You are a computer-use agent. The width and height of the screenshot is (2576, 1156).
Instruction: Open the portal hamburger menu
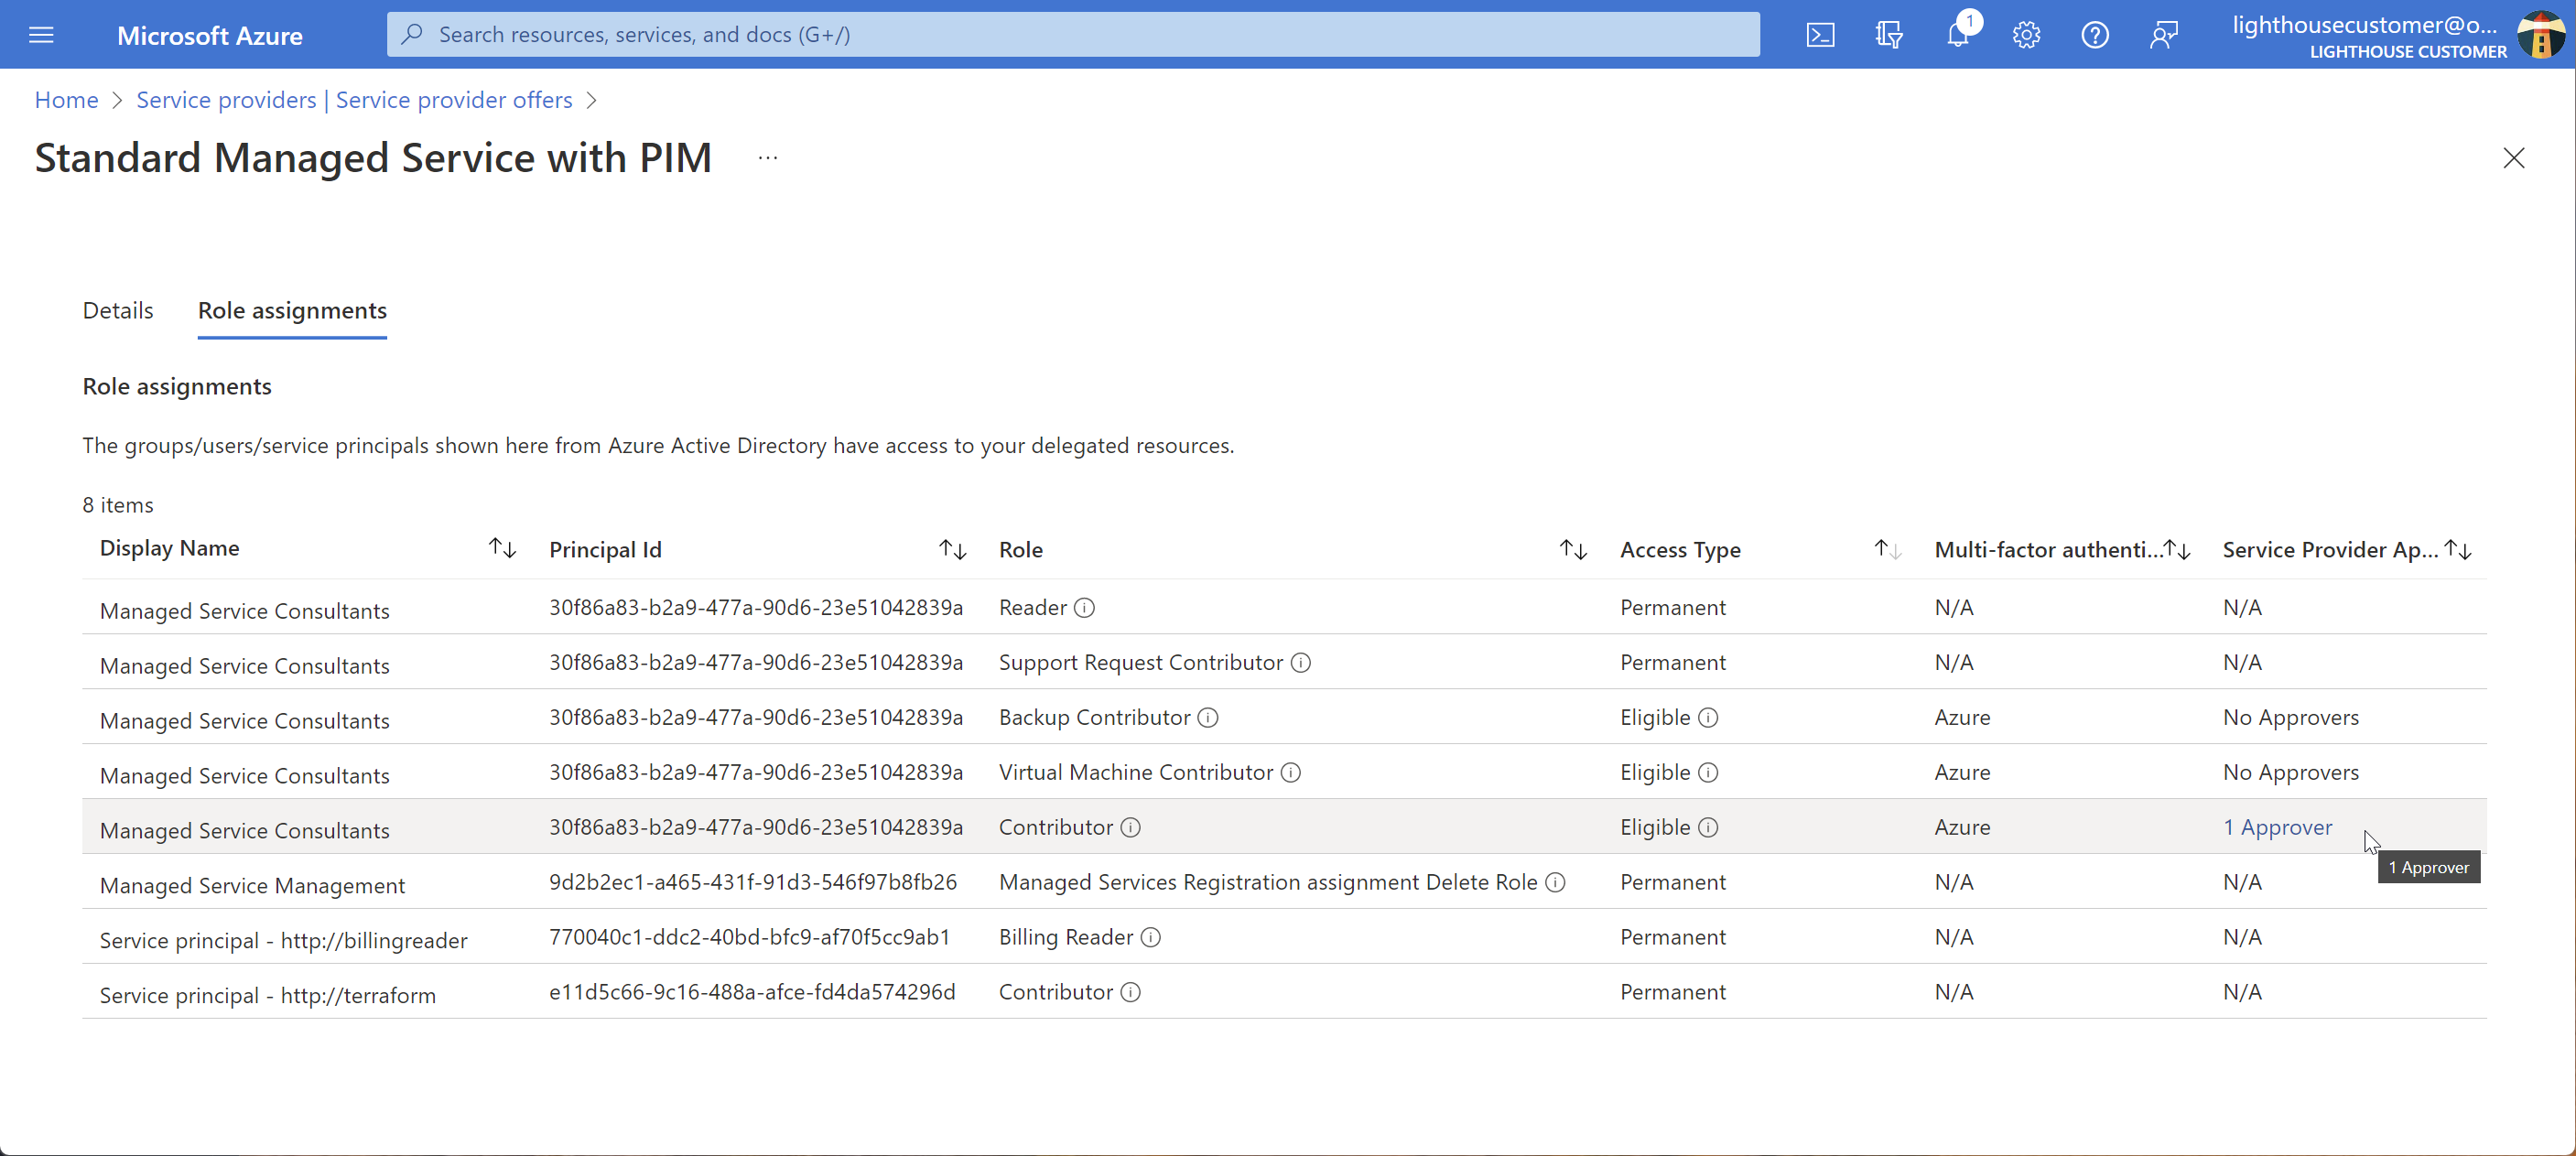coord(41,34)
